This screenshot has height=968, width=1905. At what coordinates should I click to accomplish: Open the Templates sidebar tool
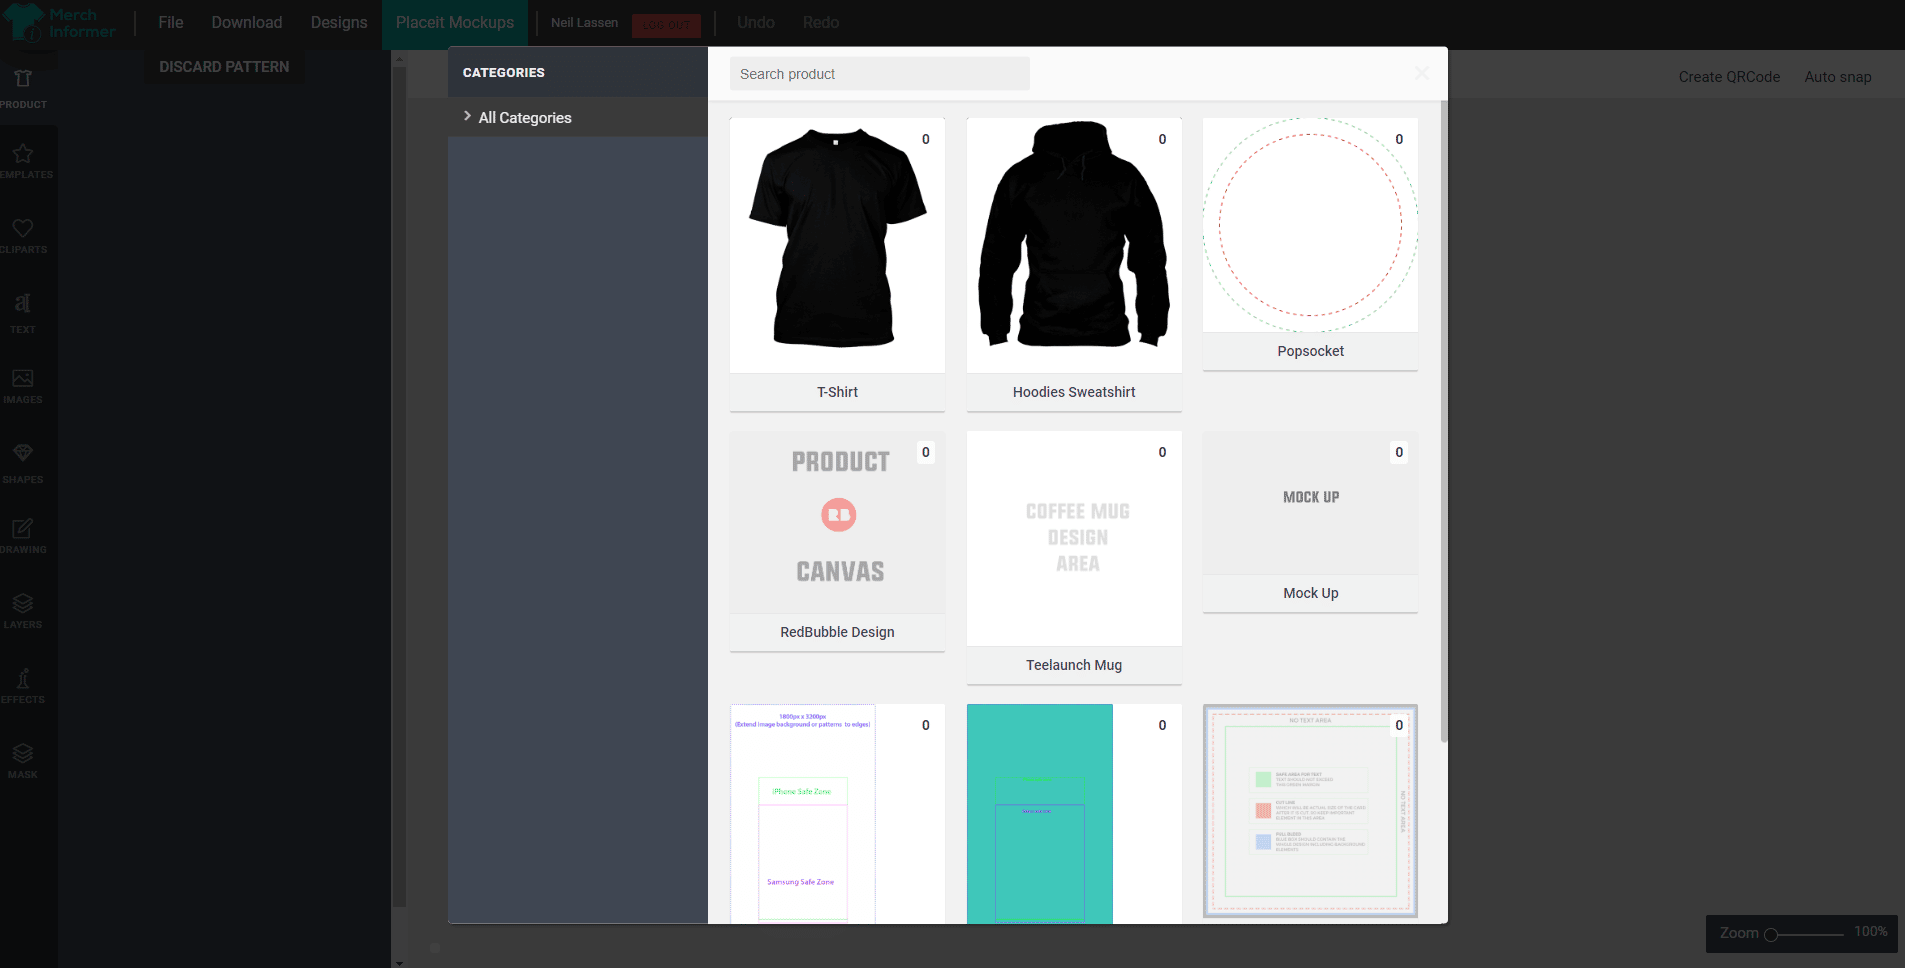(23, 162)
